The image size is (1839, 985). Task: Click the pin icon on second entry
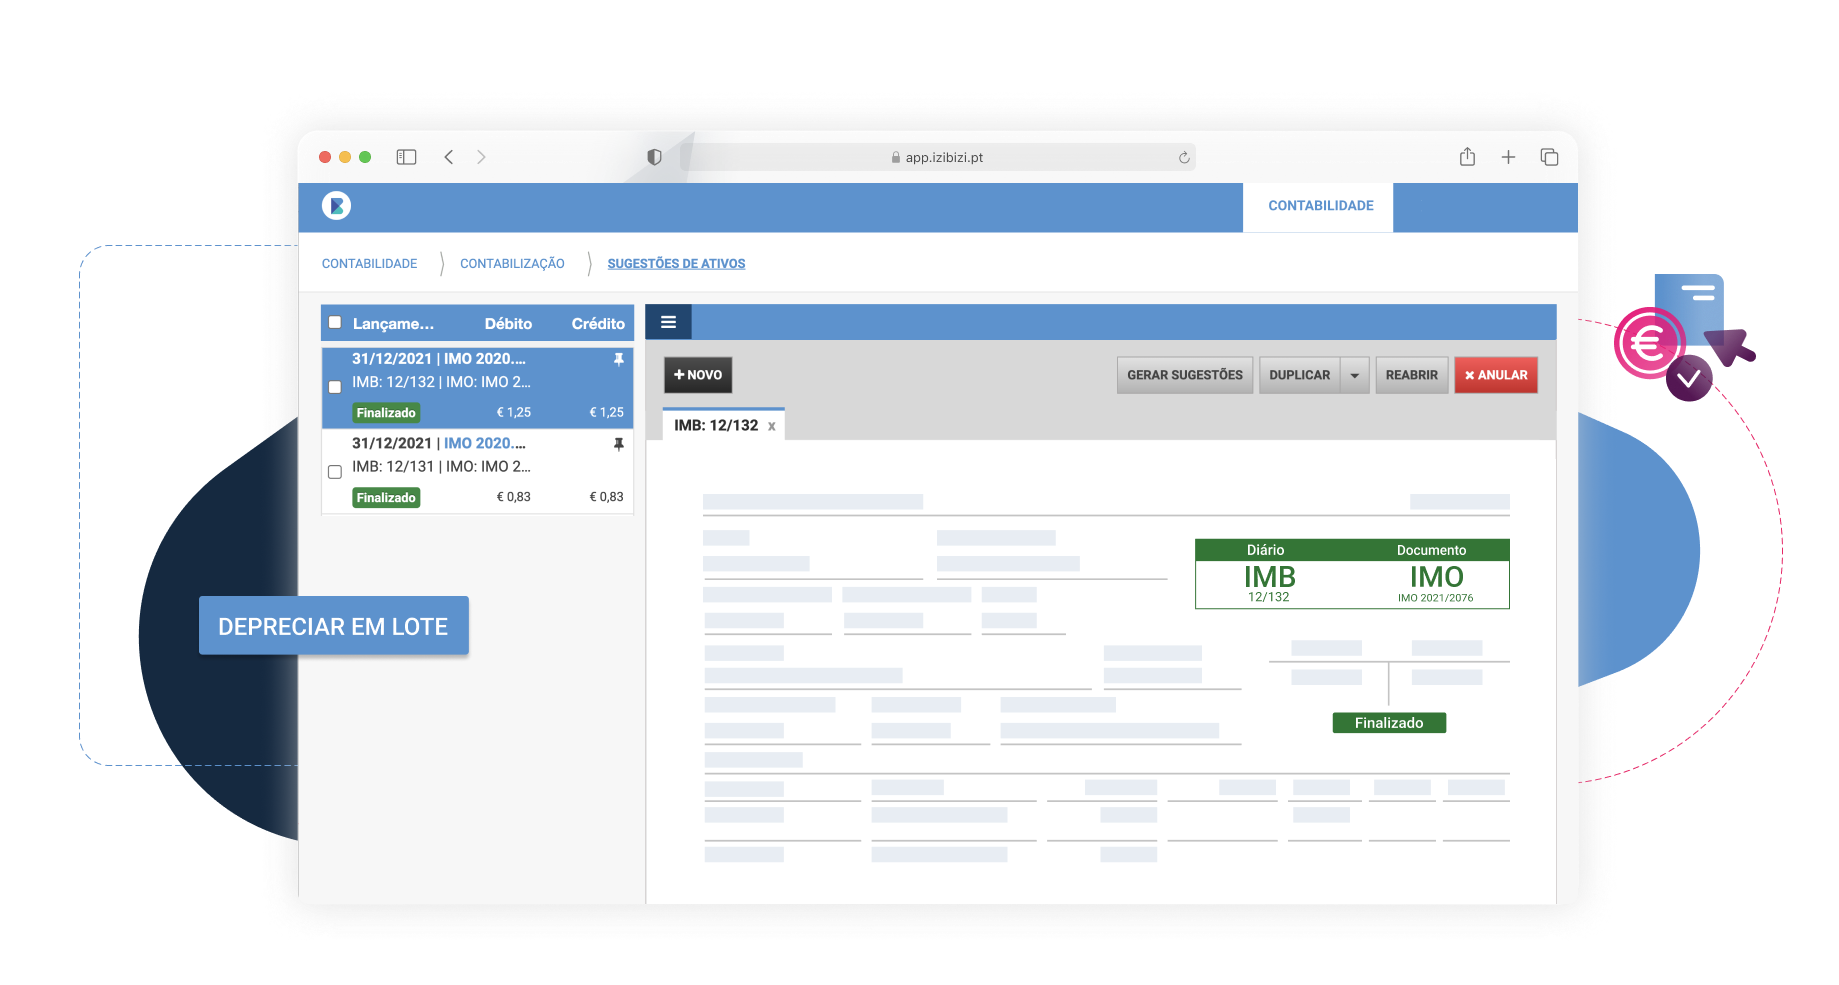[x=618, y=444]
